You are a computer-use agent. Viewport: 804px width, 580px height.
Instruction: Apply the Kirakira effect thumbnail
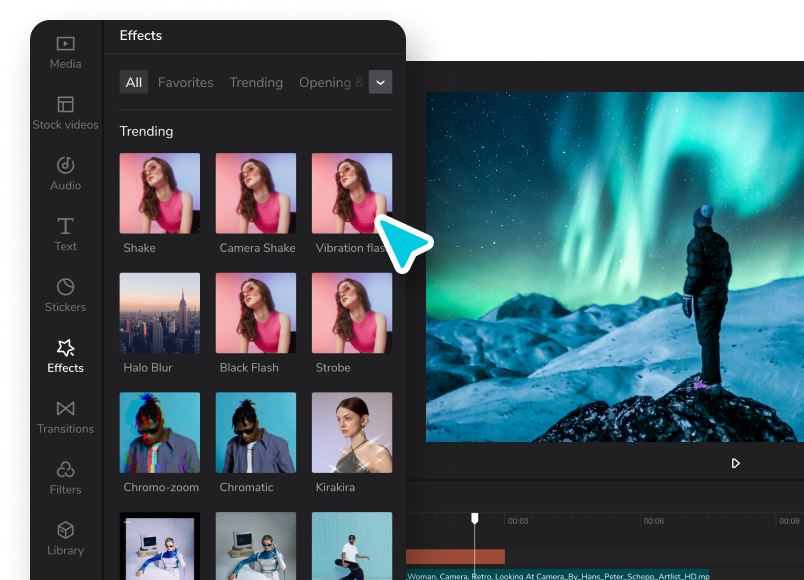(x=352, y=432)
